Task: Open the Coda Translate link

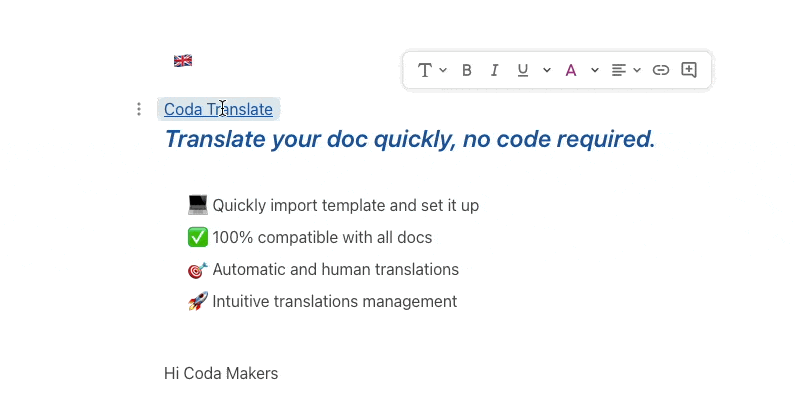Action: pyautogui.click(x=218, y=109)
